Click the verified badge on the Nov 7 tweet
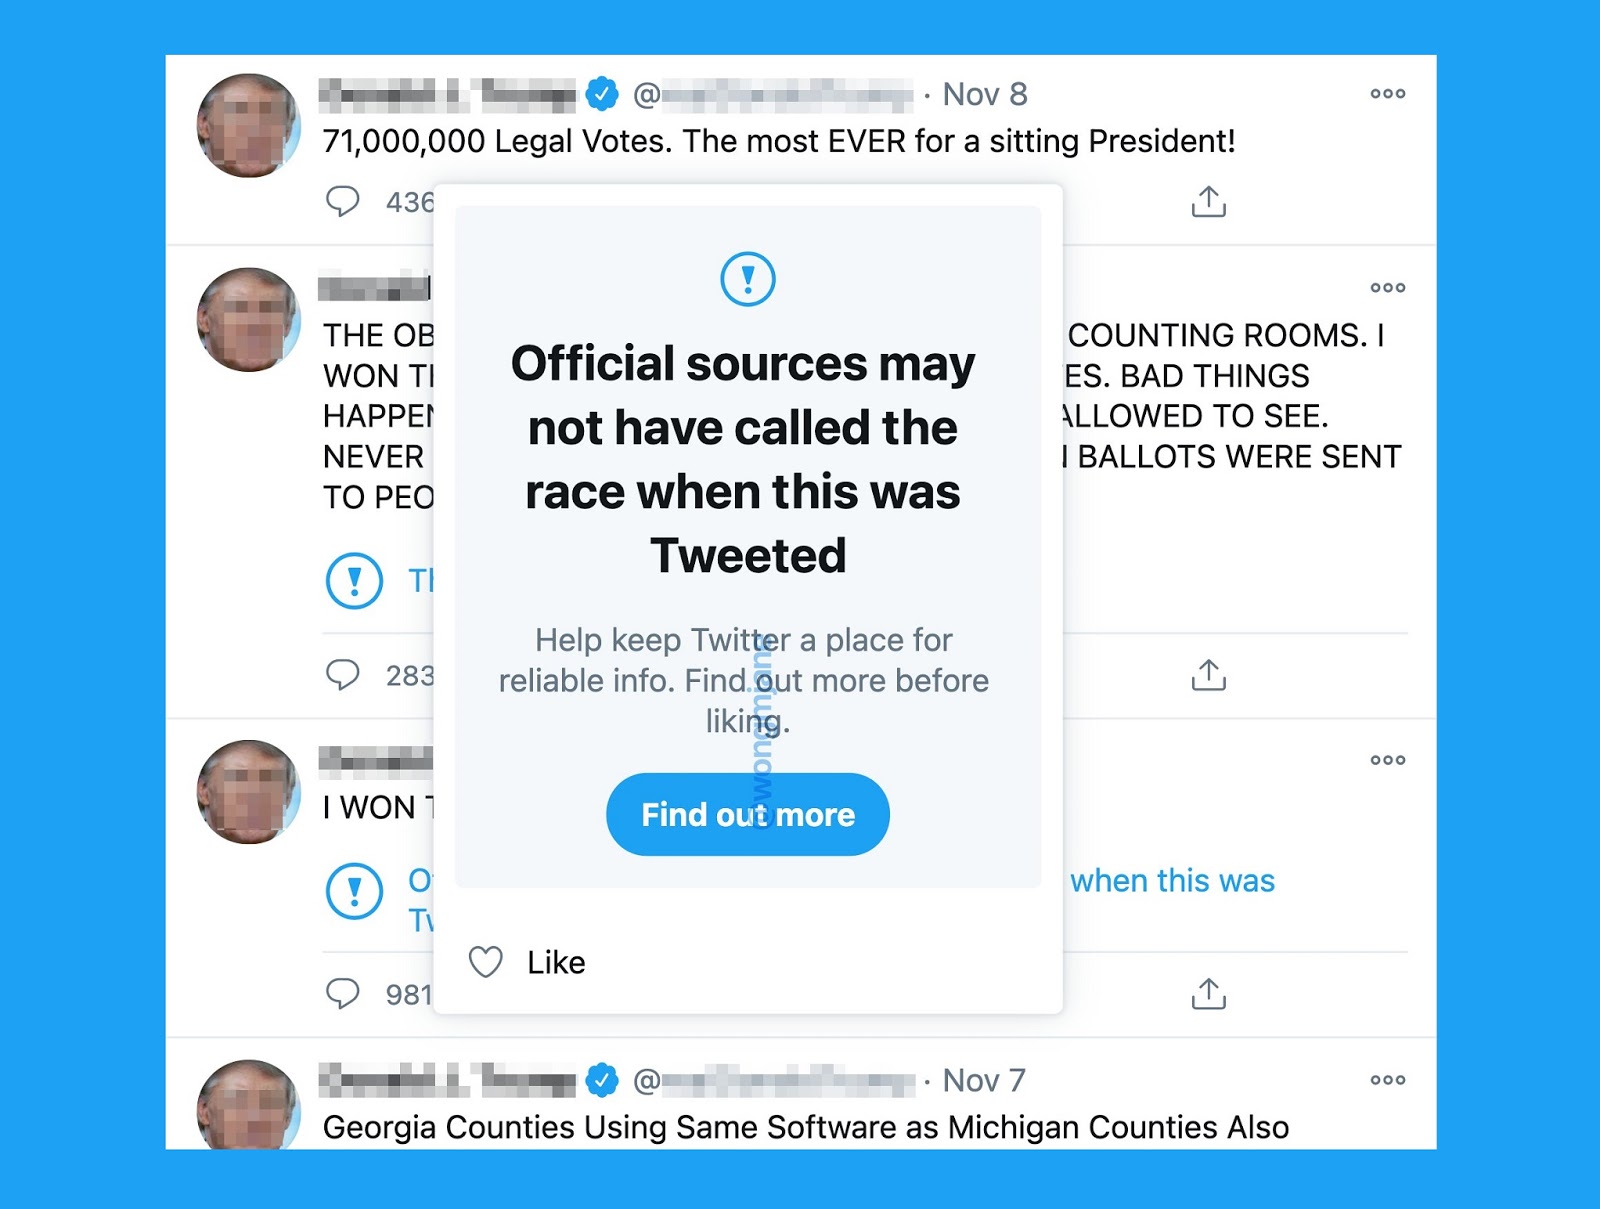The width and height of the screenshot is (1600, 1209). pos(602,1079)
